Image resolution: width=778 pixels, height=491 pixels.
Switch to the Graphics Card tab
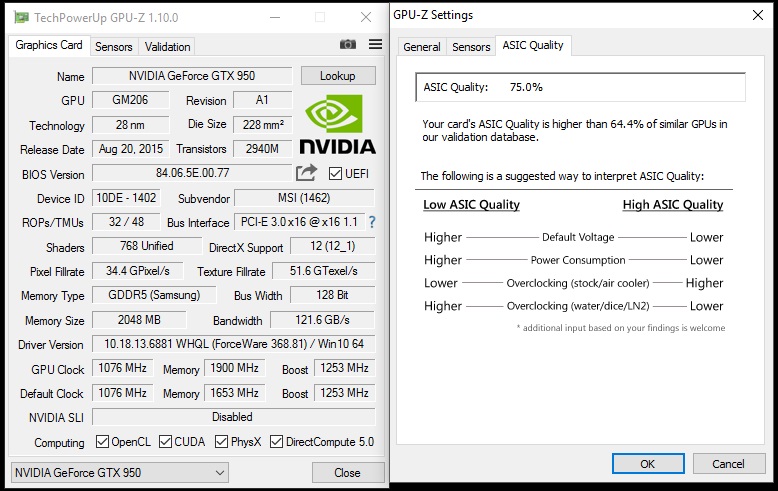(49, 45)
